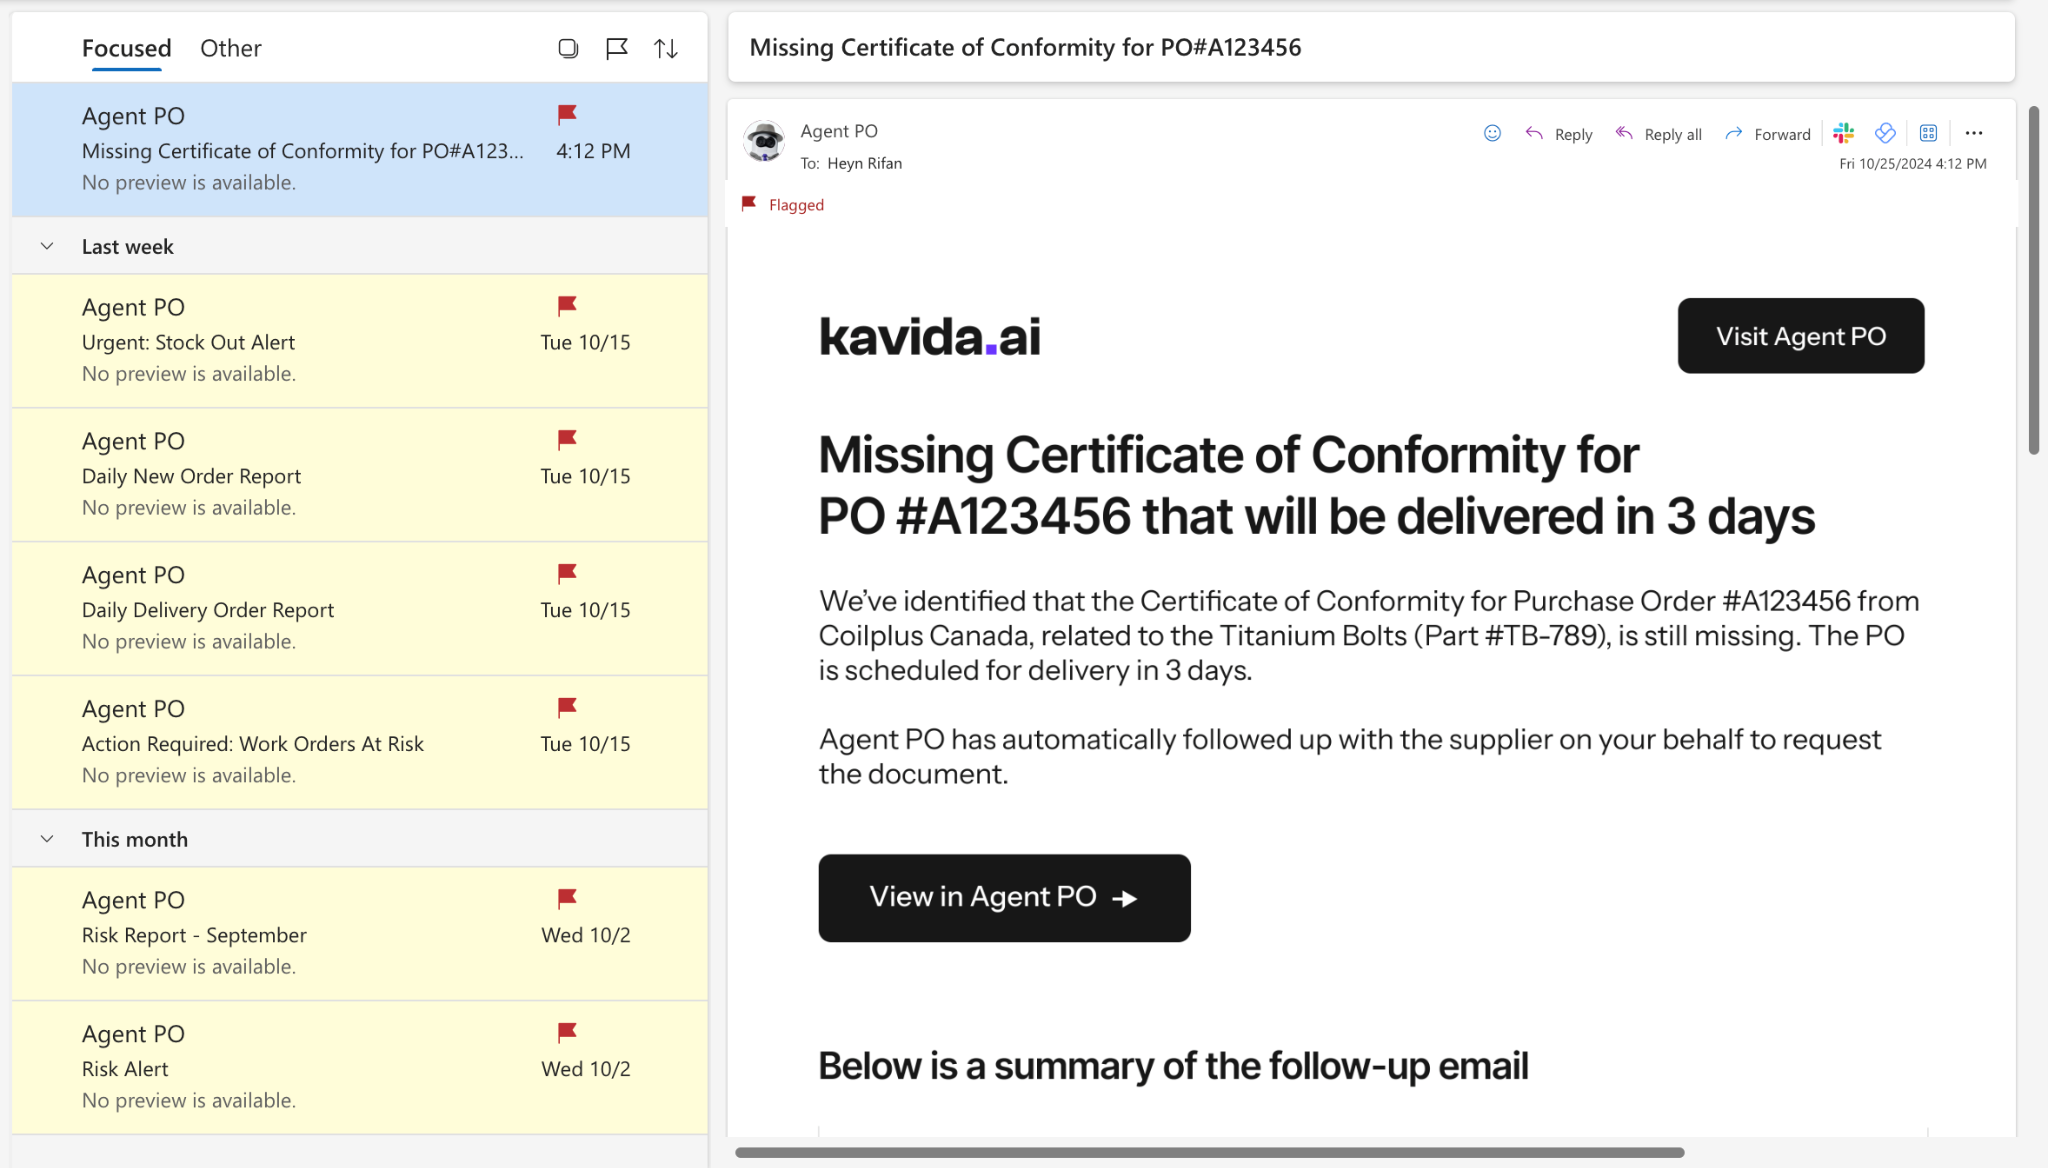Toggle flag on Risk Report - September
This screenshot has width=2048, height=1168.
[x=567, y=899]
